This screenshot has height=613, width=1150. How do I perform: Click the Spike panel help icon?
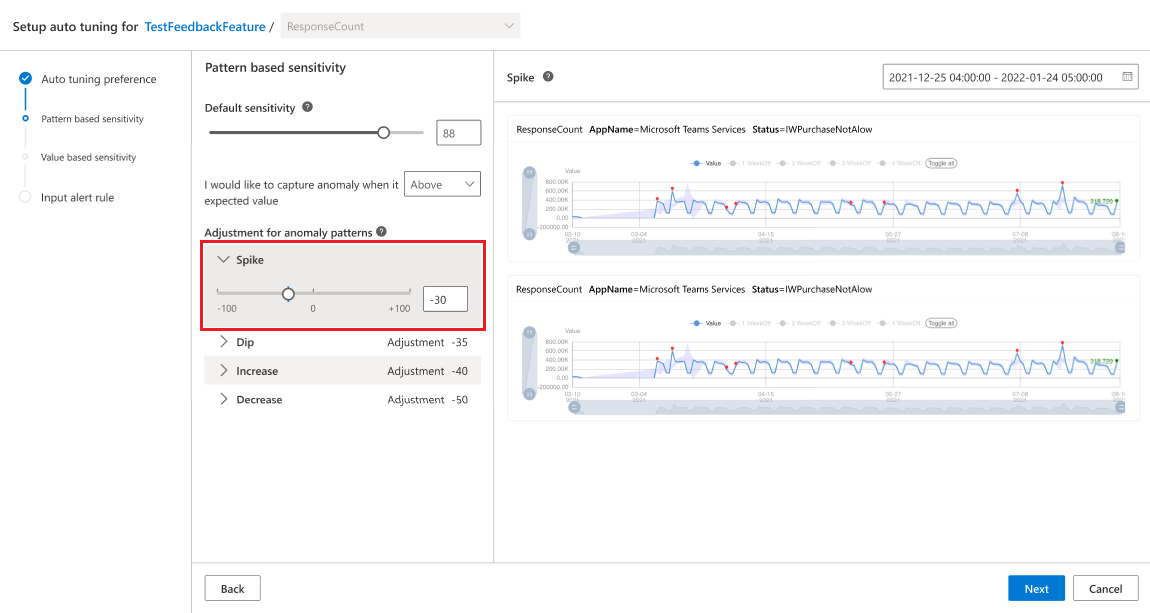pos(548,76)
